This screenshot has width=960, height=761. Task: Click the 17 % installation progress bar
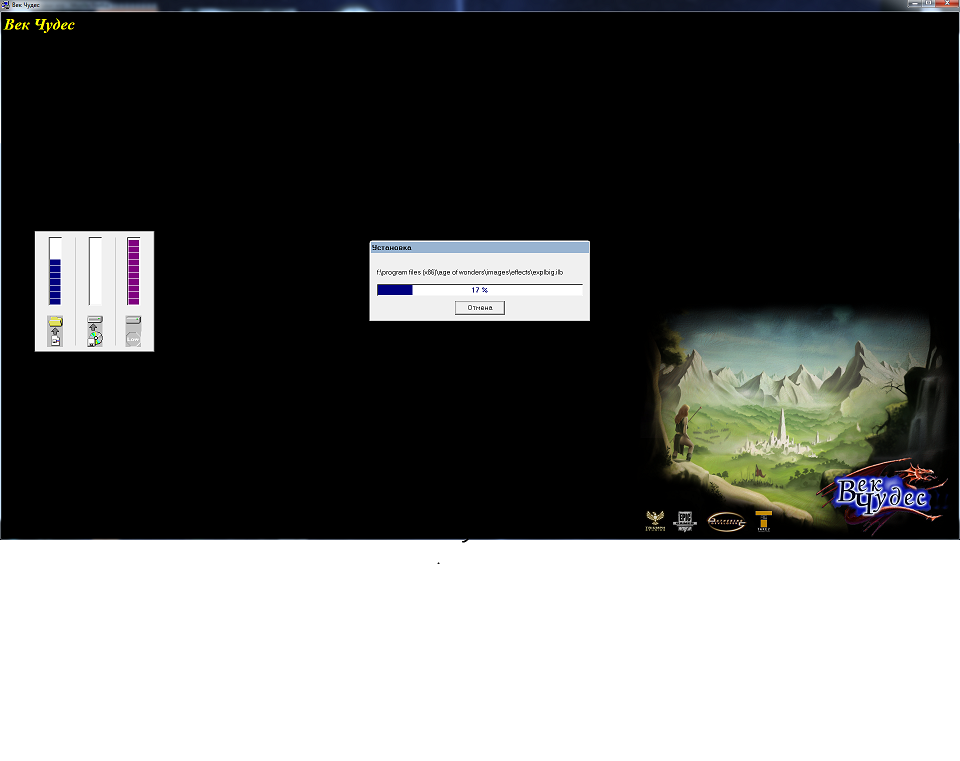coord(479,290)
